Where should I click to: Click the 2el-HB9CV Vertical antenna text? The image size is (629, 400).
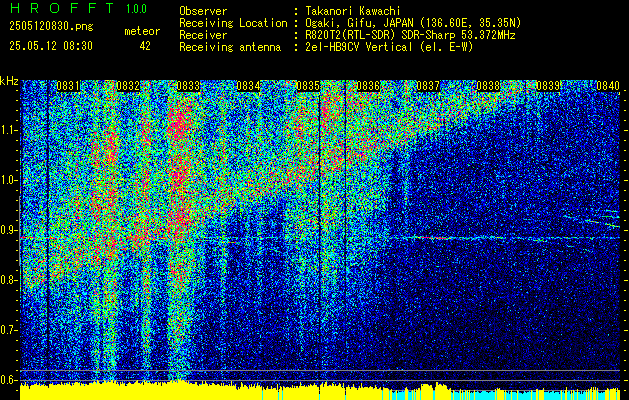389,47
